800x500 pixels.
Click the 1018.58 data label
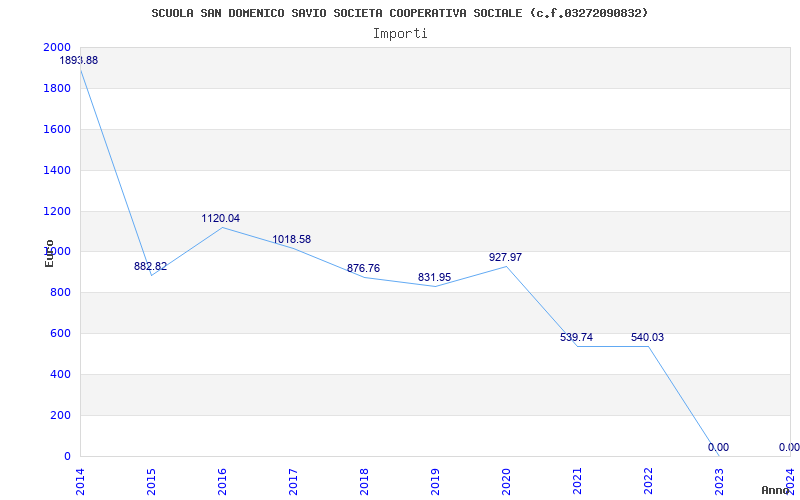pos(291,239)
